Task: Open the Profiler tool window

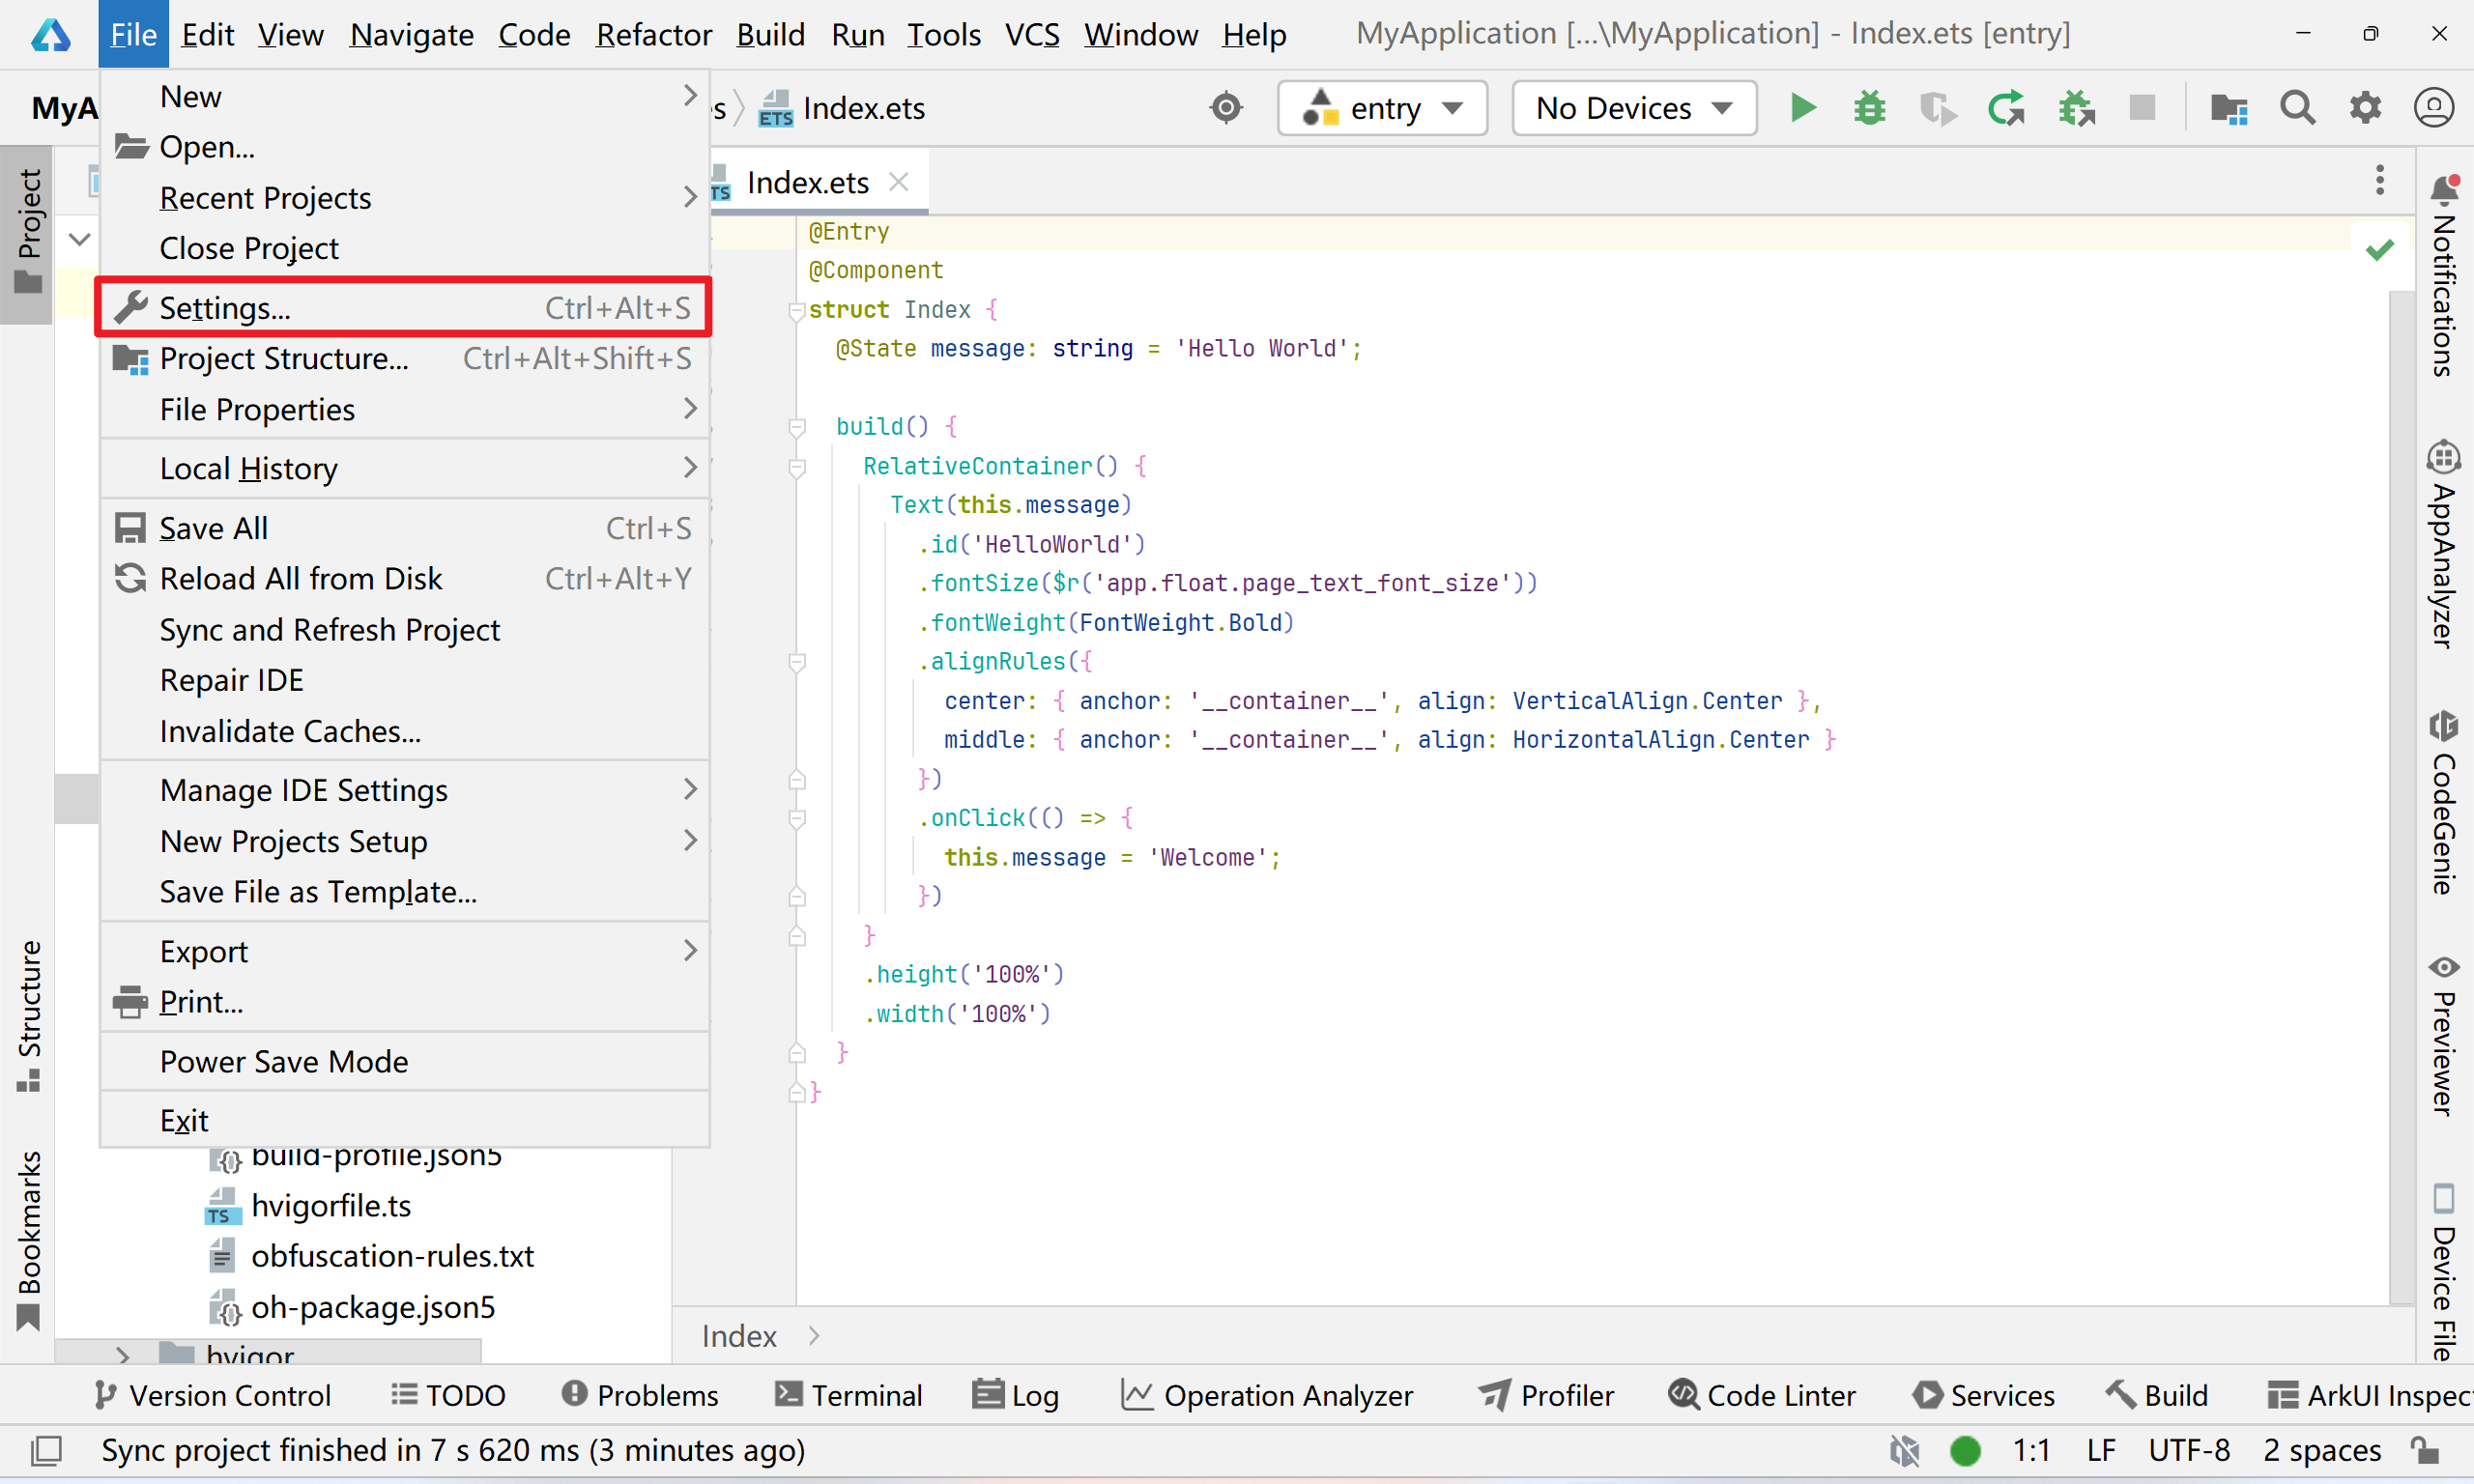Action: pos(1546,1395)
